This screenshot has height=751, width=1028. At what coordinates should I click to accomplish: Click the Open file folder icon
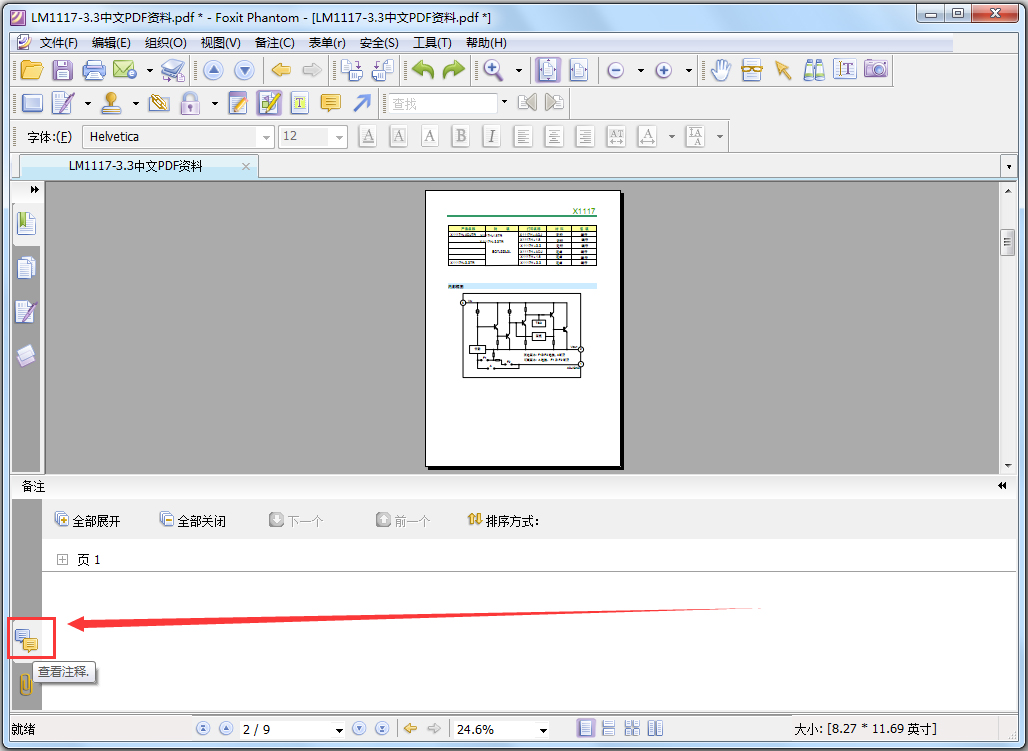[x=31, y=70]
